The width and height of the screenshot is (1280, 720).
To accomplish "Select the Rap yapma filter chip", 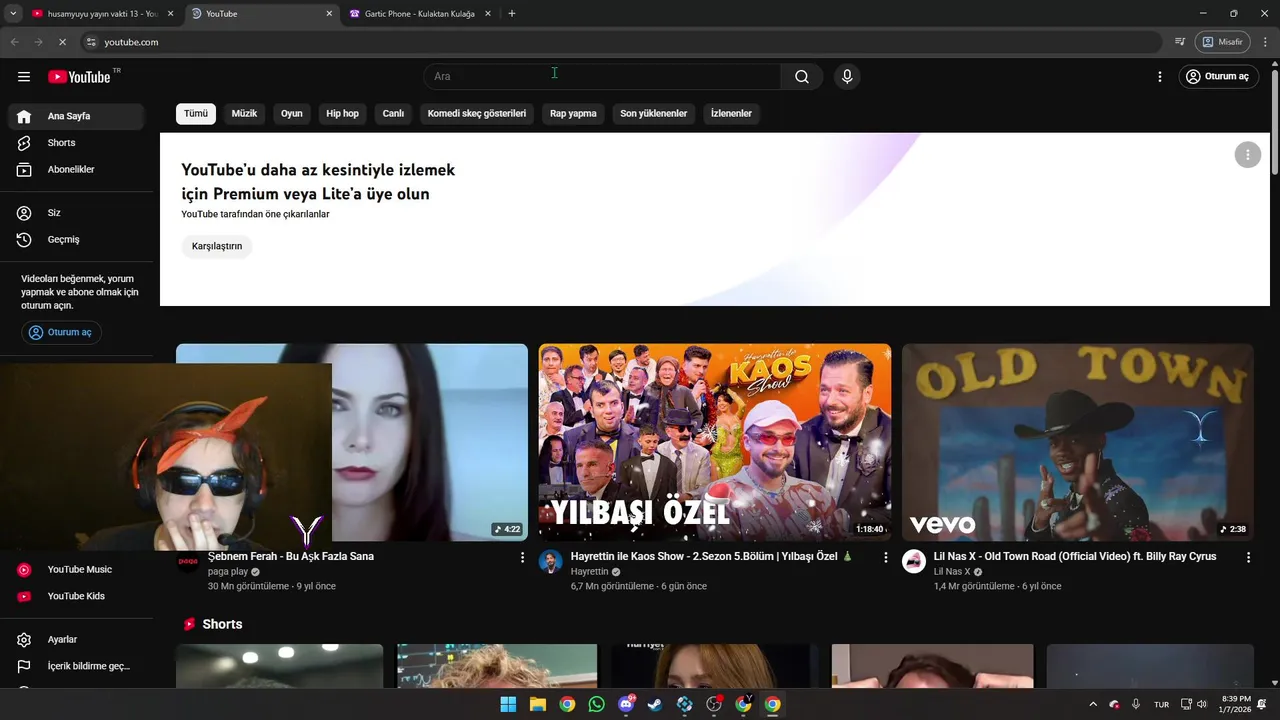I will click(573, 113).
